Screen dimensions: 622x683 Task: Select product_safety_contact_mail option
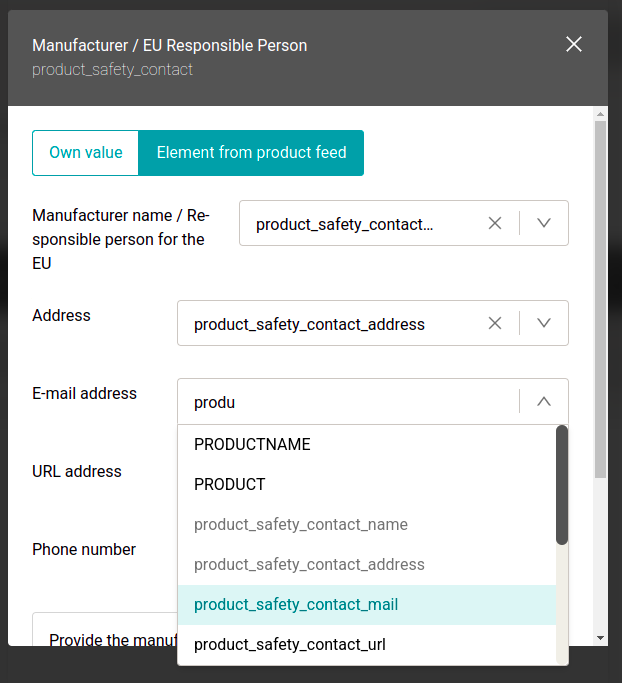[296, 605]
